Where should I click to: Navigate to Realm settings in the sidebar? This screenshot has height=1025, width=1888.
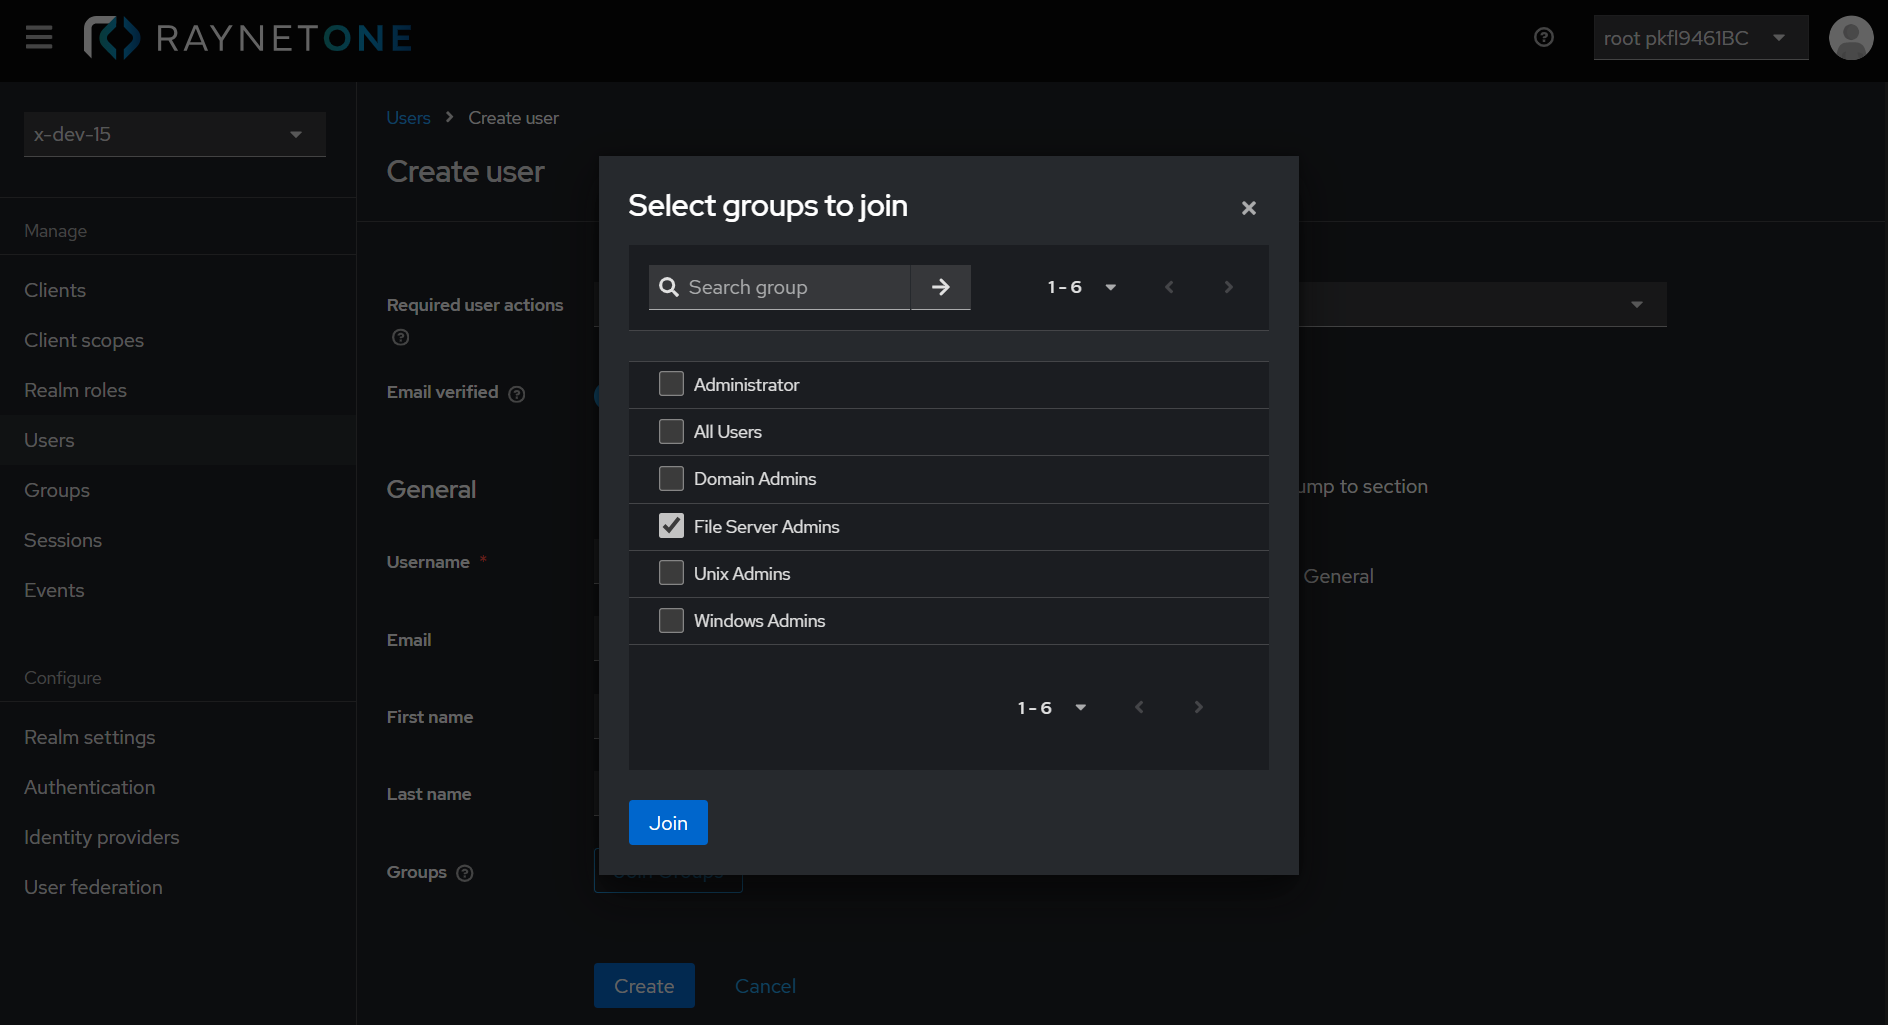point(89,737)
